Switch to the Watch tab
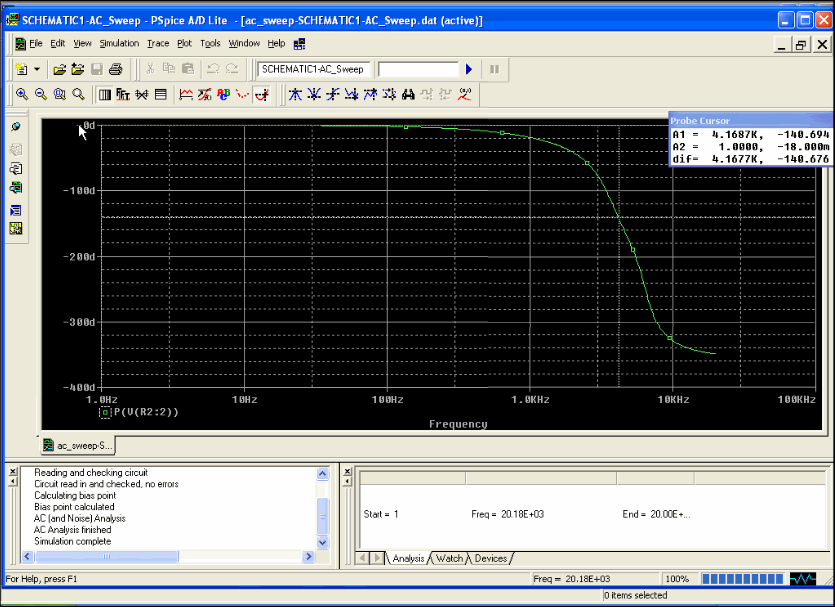This screenshot has height=607, width=835. coord(449,558)
